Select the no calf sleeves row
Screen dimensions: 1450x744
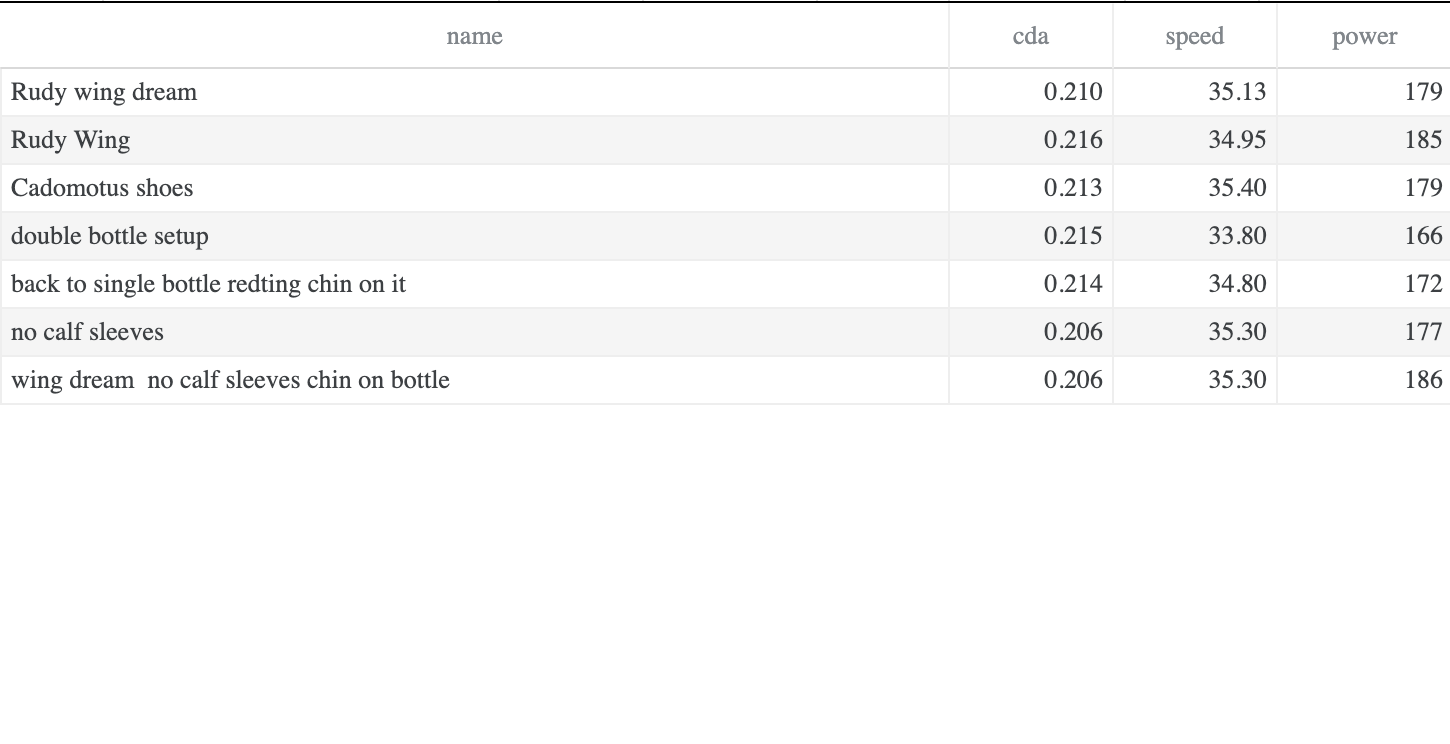tap(87, 332)
